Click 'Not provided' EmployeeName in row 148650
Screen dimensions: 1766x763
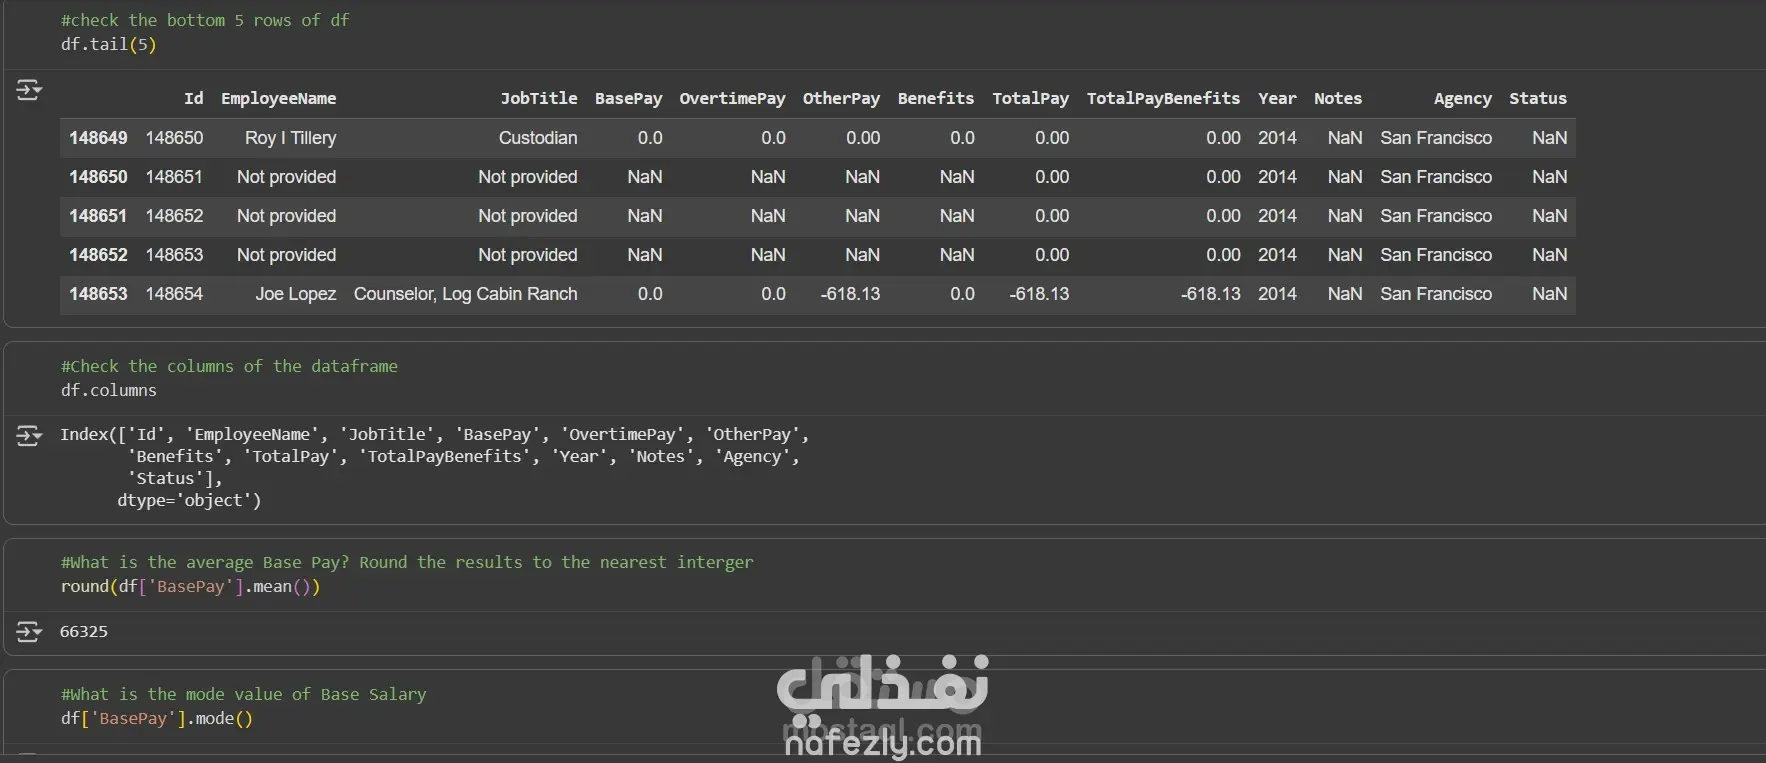(286, 177)
